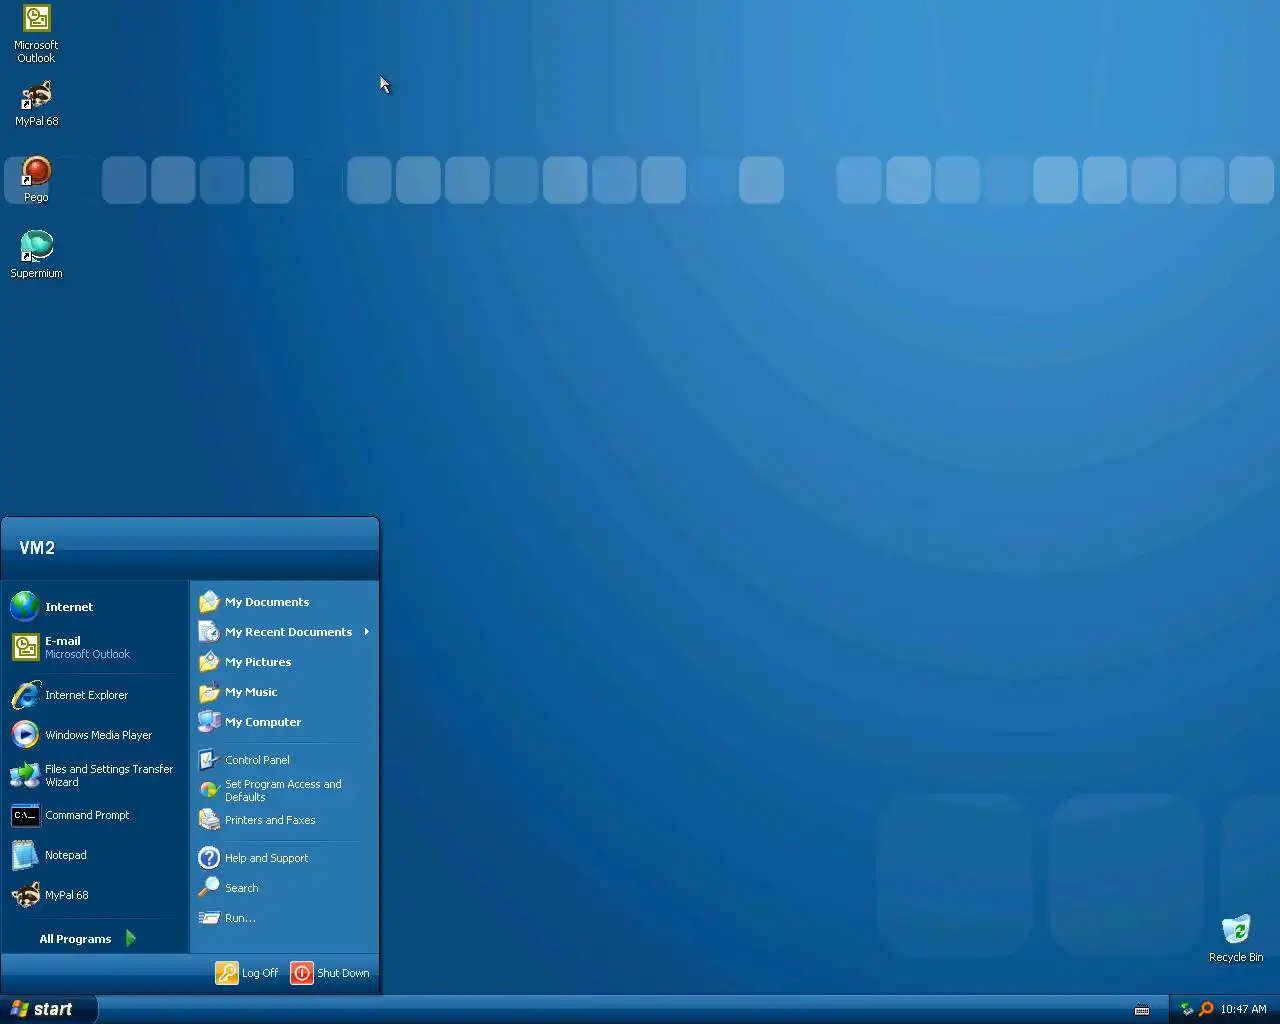
Task: Open Control Panel
Action: click(x=284, y=760)
